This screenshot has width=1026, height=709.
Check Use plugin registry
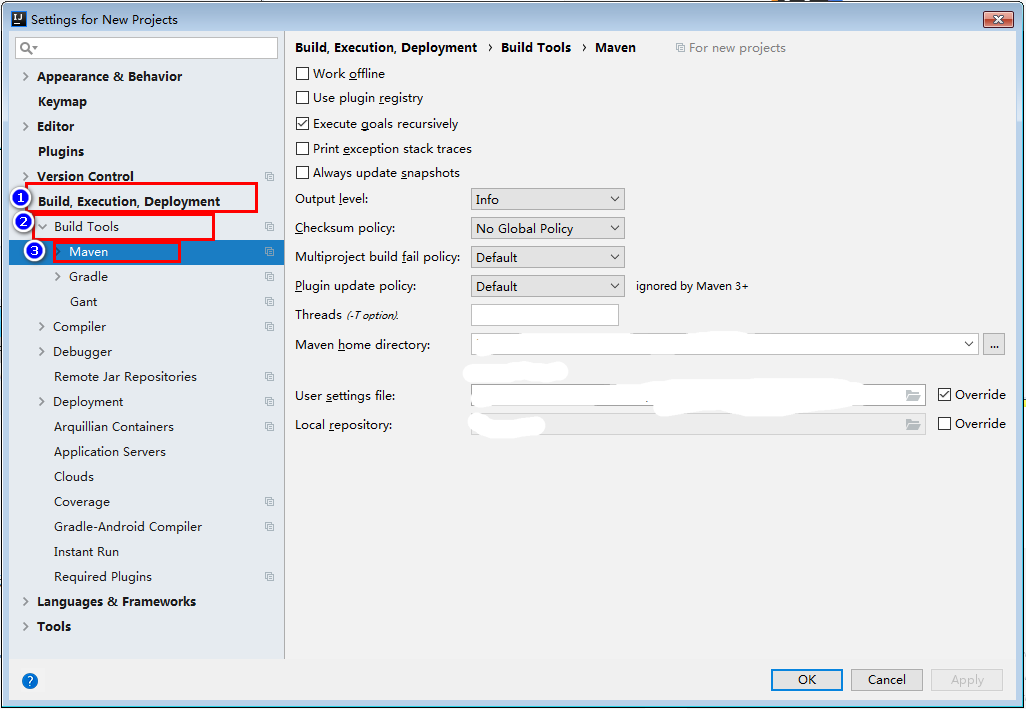click(302, 97)
